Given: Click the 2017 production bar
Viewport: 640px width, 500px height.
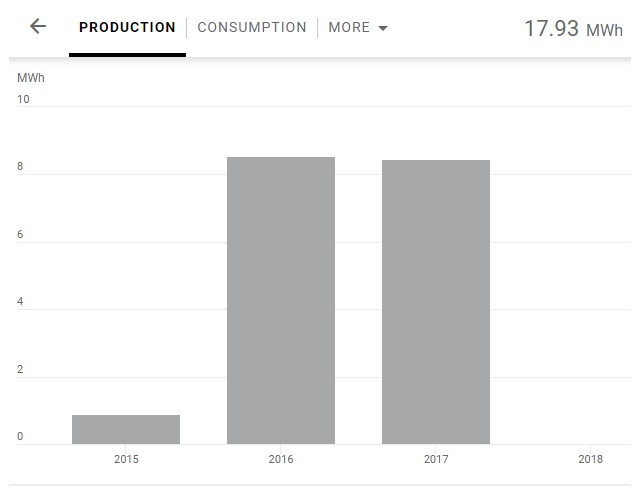Looking at the screenshot, I should (x=436, y=301).
